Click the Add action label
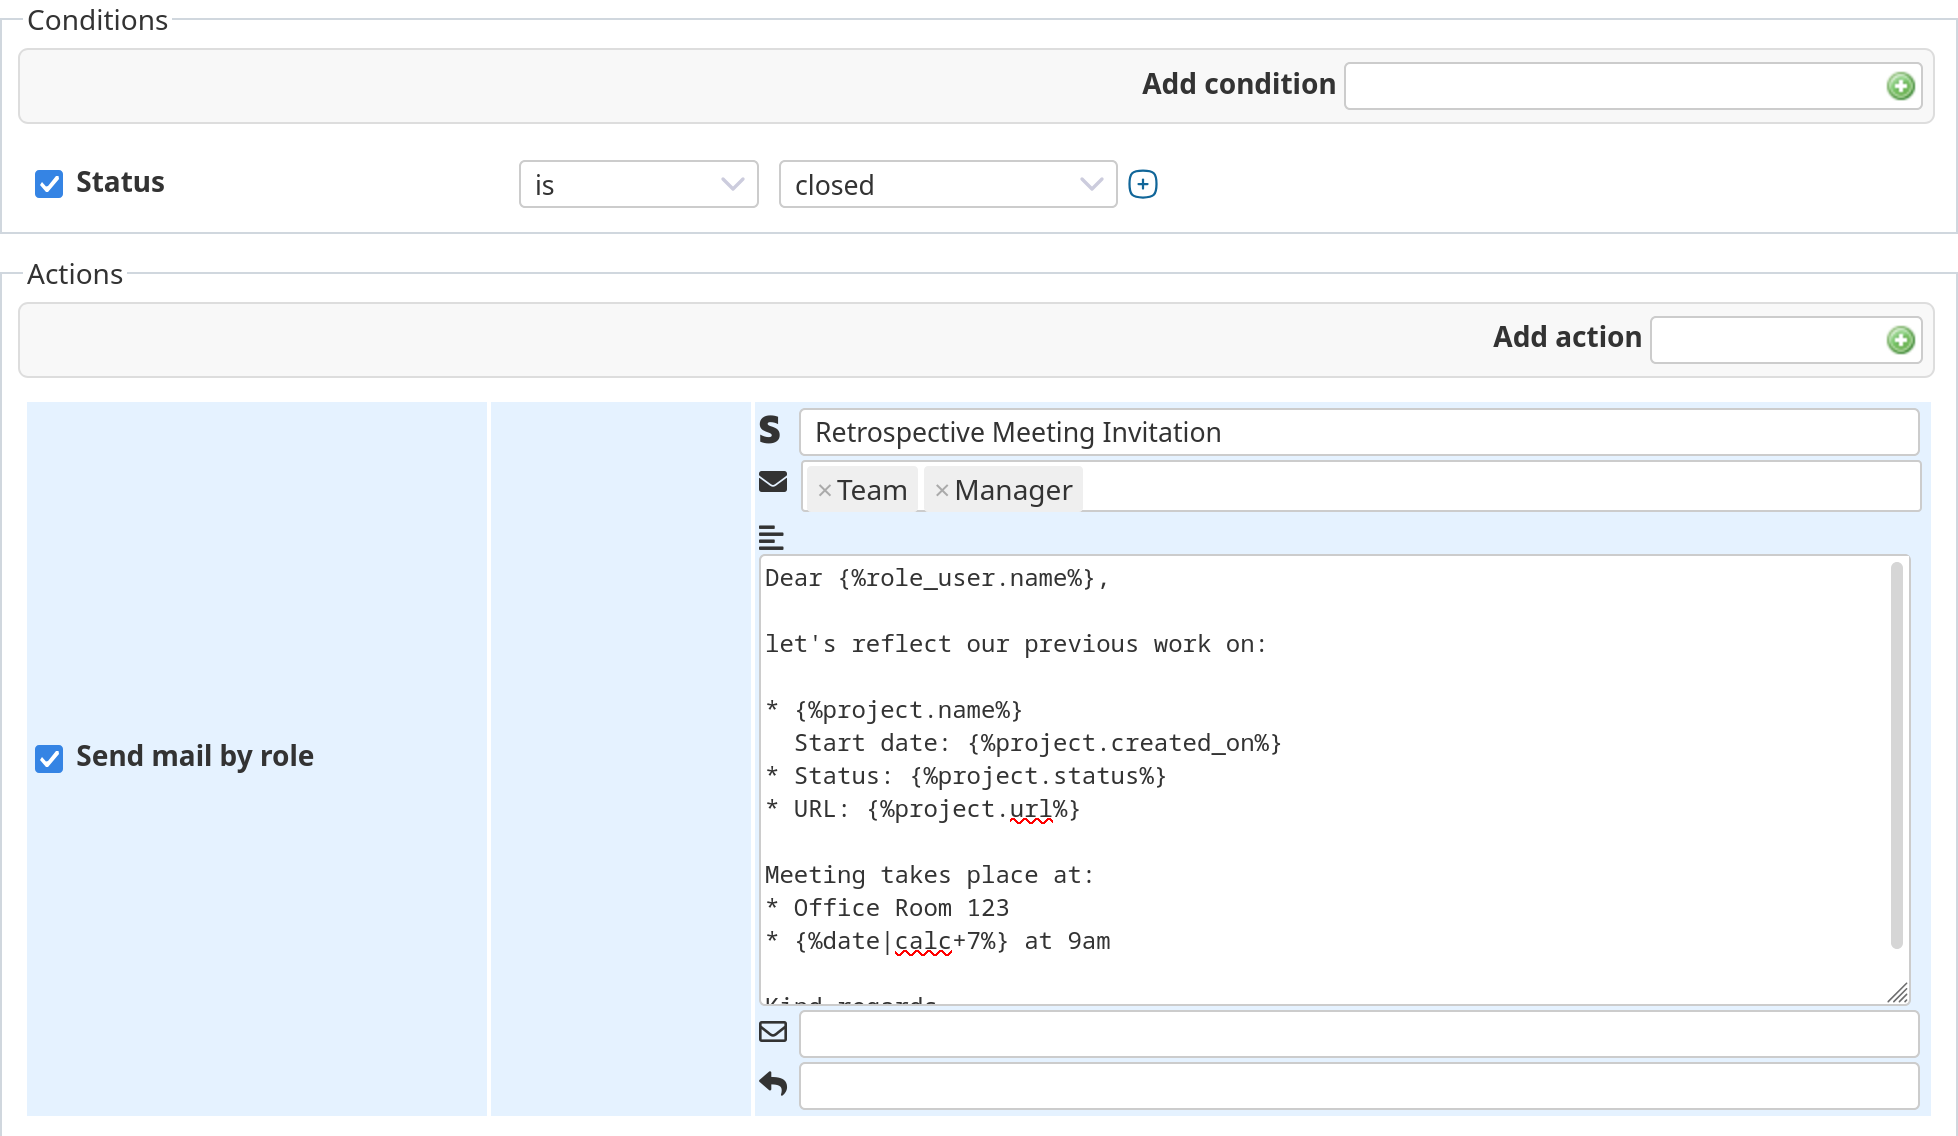Screen dimensions: 1958x1136 (x=1567, y=337)
